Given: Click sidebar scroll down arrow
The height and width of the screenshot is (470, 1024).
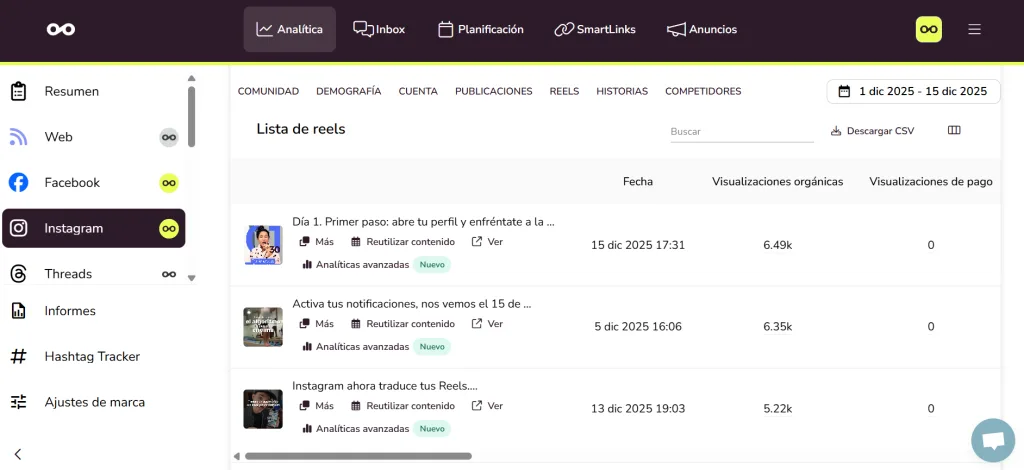Looking at the screenshot, I should click(x=191, y=277).
